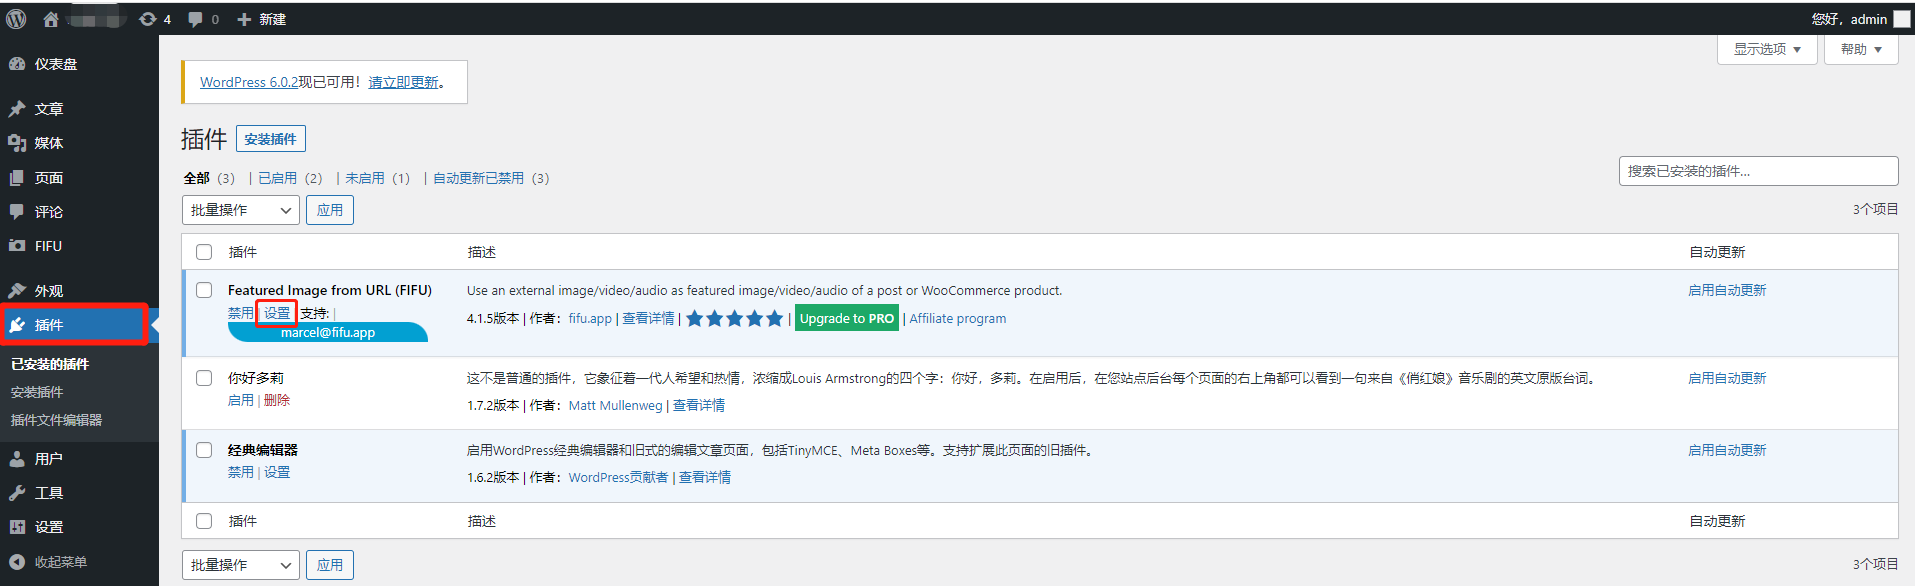Click the 请立即更新 link

point(404,82)
